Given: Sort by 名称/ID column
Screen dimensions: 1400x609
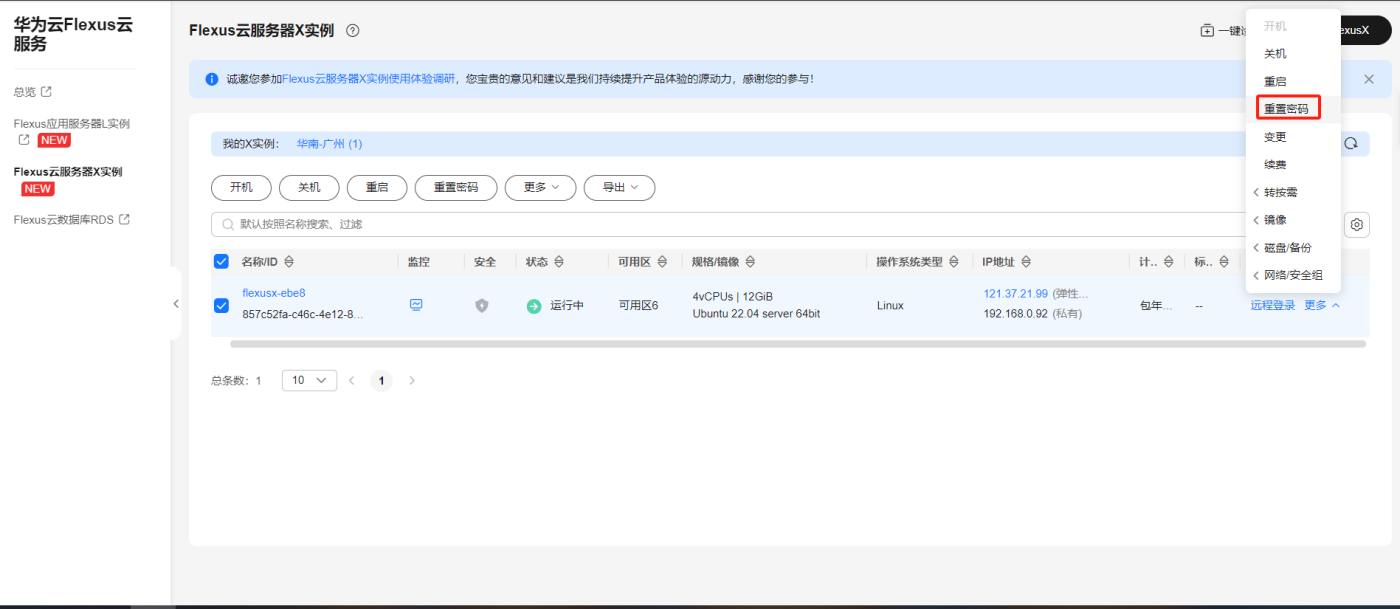Looking at the screenshot, I should (289, 262).
